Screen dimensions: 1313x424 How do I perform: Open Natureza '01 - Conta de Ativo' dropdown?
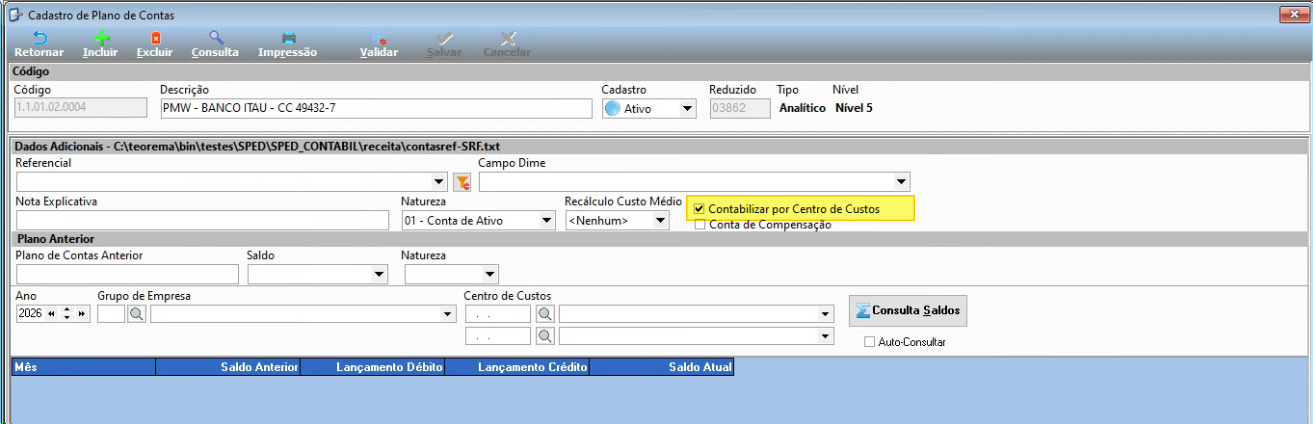point(546,220)
